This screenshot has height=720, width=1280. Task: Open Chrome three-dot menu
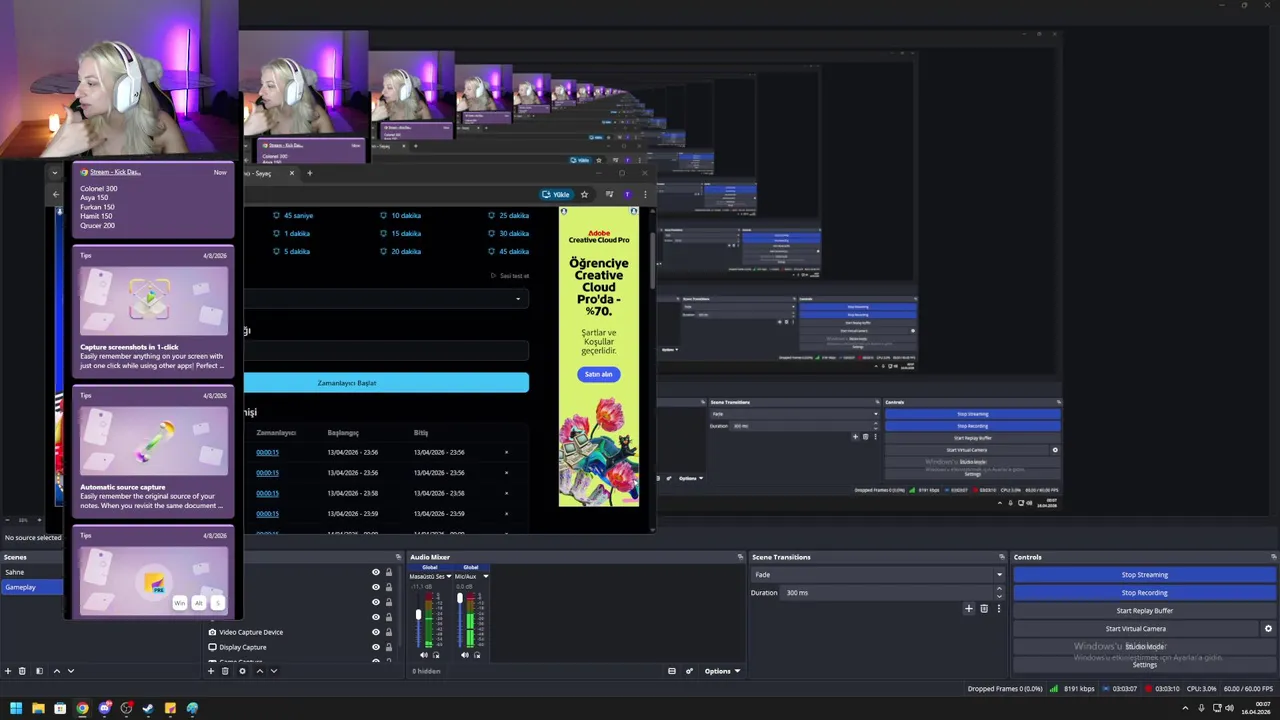click(645, 194)
